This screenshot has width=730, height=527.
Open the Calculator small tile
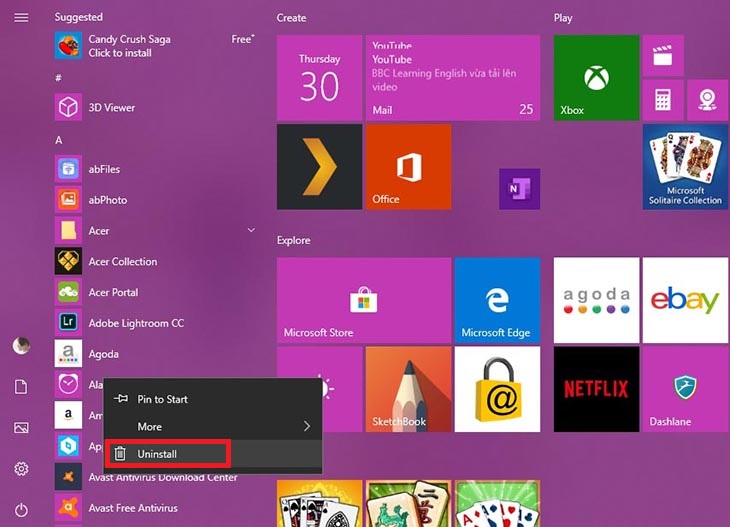(662, 100)
